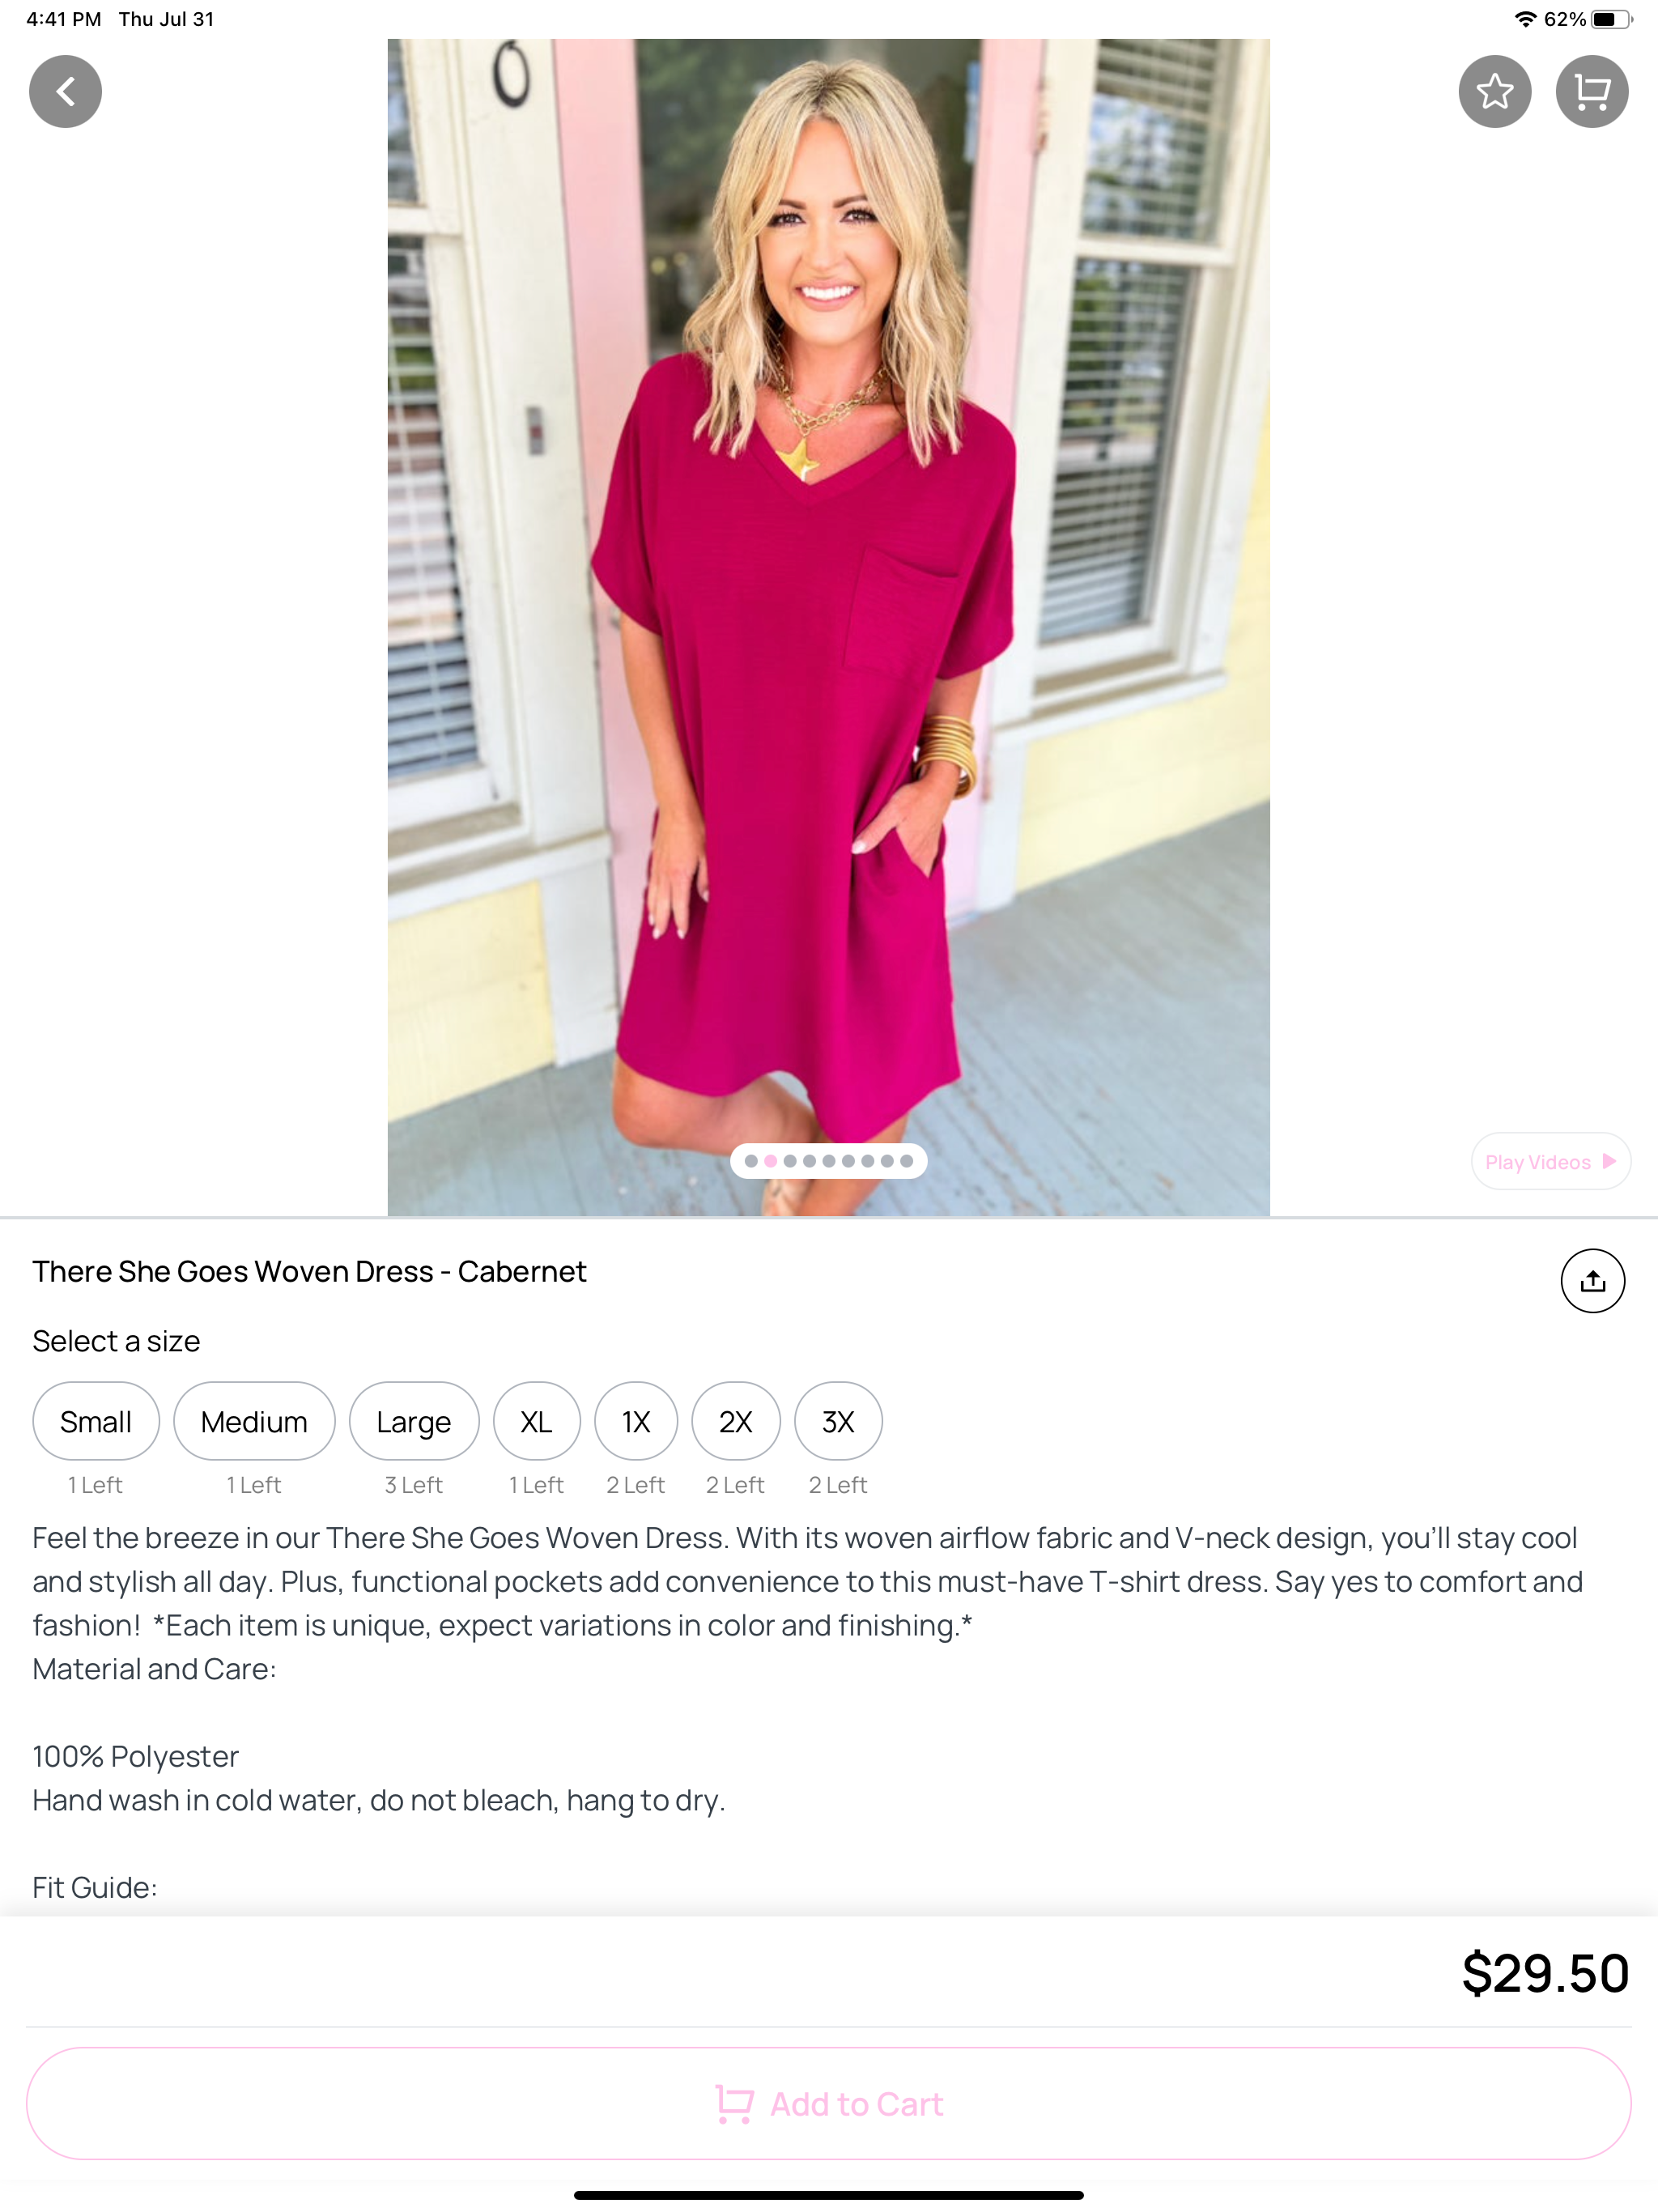This screenshot has height=2212, width=1658.
Task: Add dress to favorites with star icon
Action: tap(1494, 91)
